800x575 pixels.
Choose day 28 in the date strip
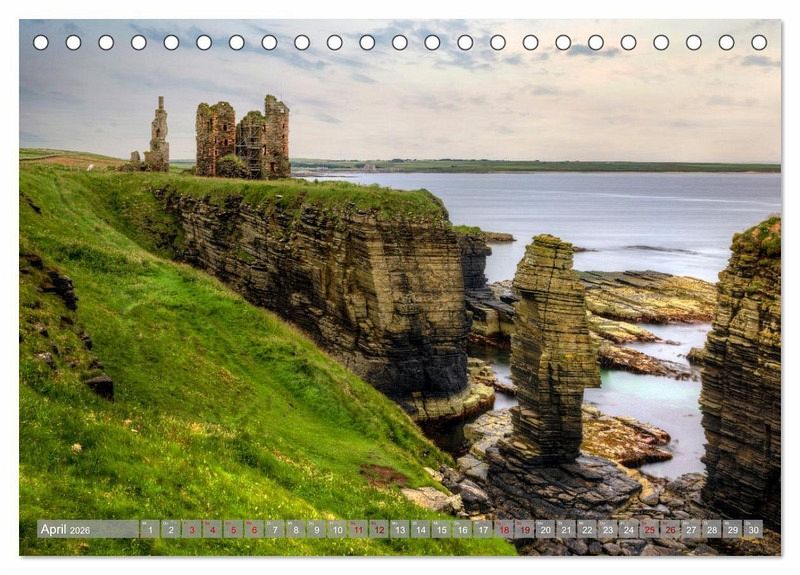coord(711,529)
